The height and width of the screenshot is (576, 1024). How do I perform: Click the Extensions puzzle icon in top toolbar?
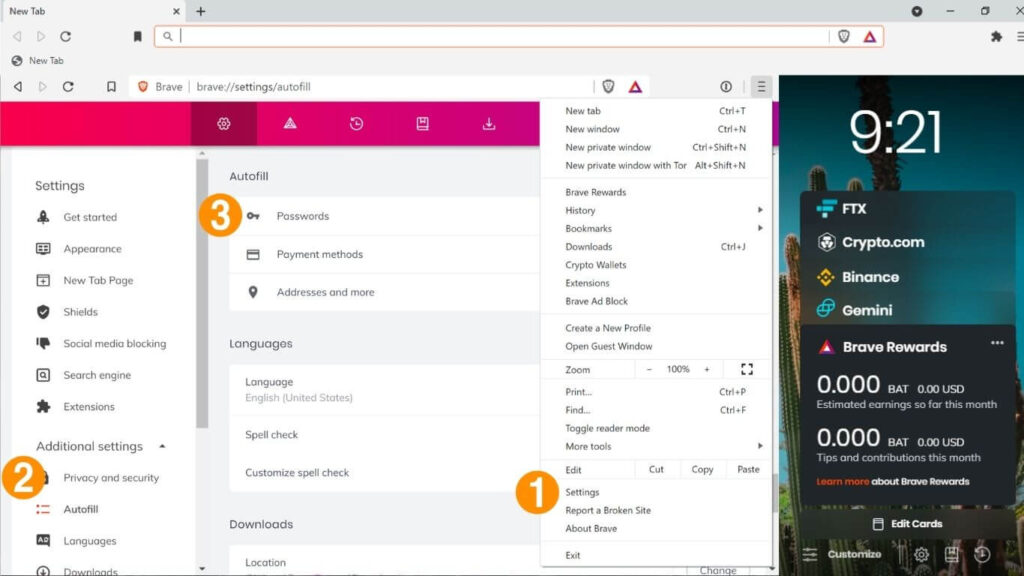click(x=996, y=36)
